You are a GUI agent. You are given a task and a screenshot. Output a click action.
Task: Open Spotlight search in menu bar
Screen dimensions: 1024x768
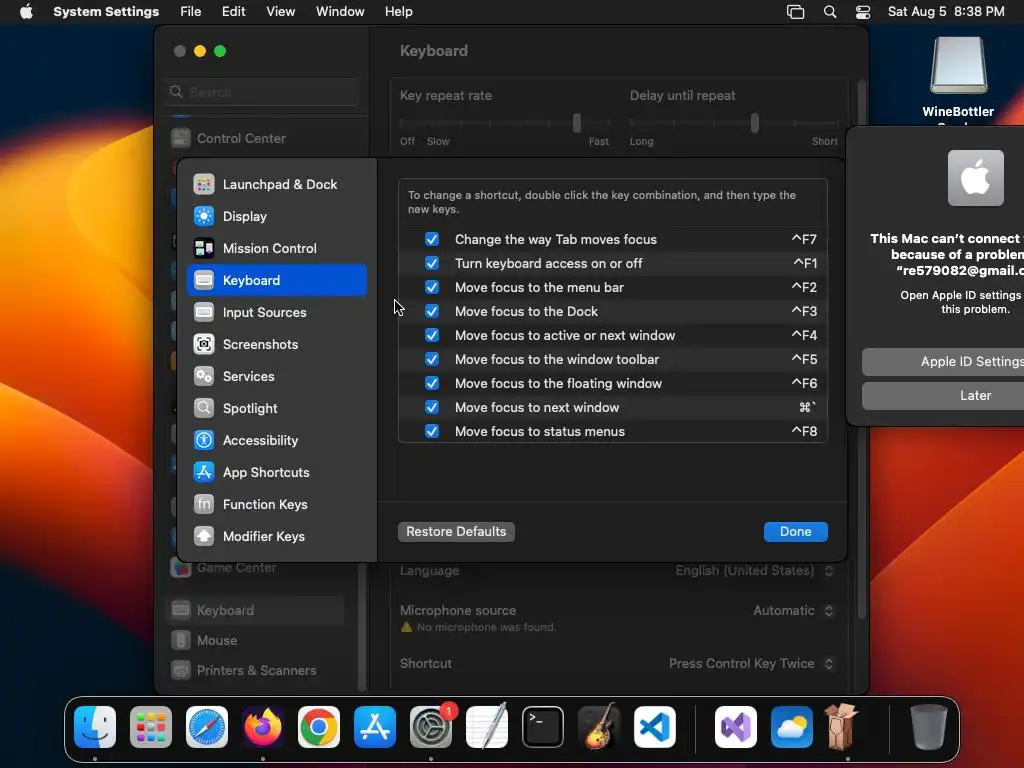pos(830,12)
